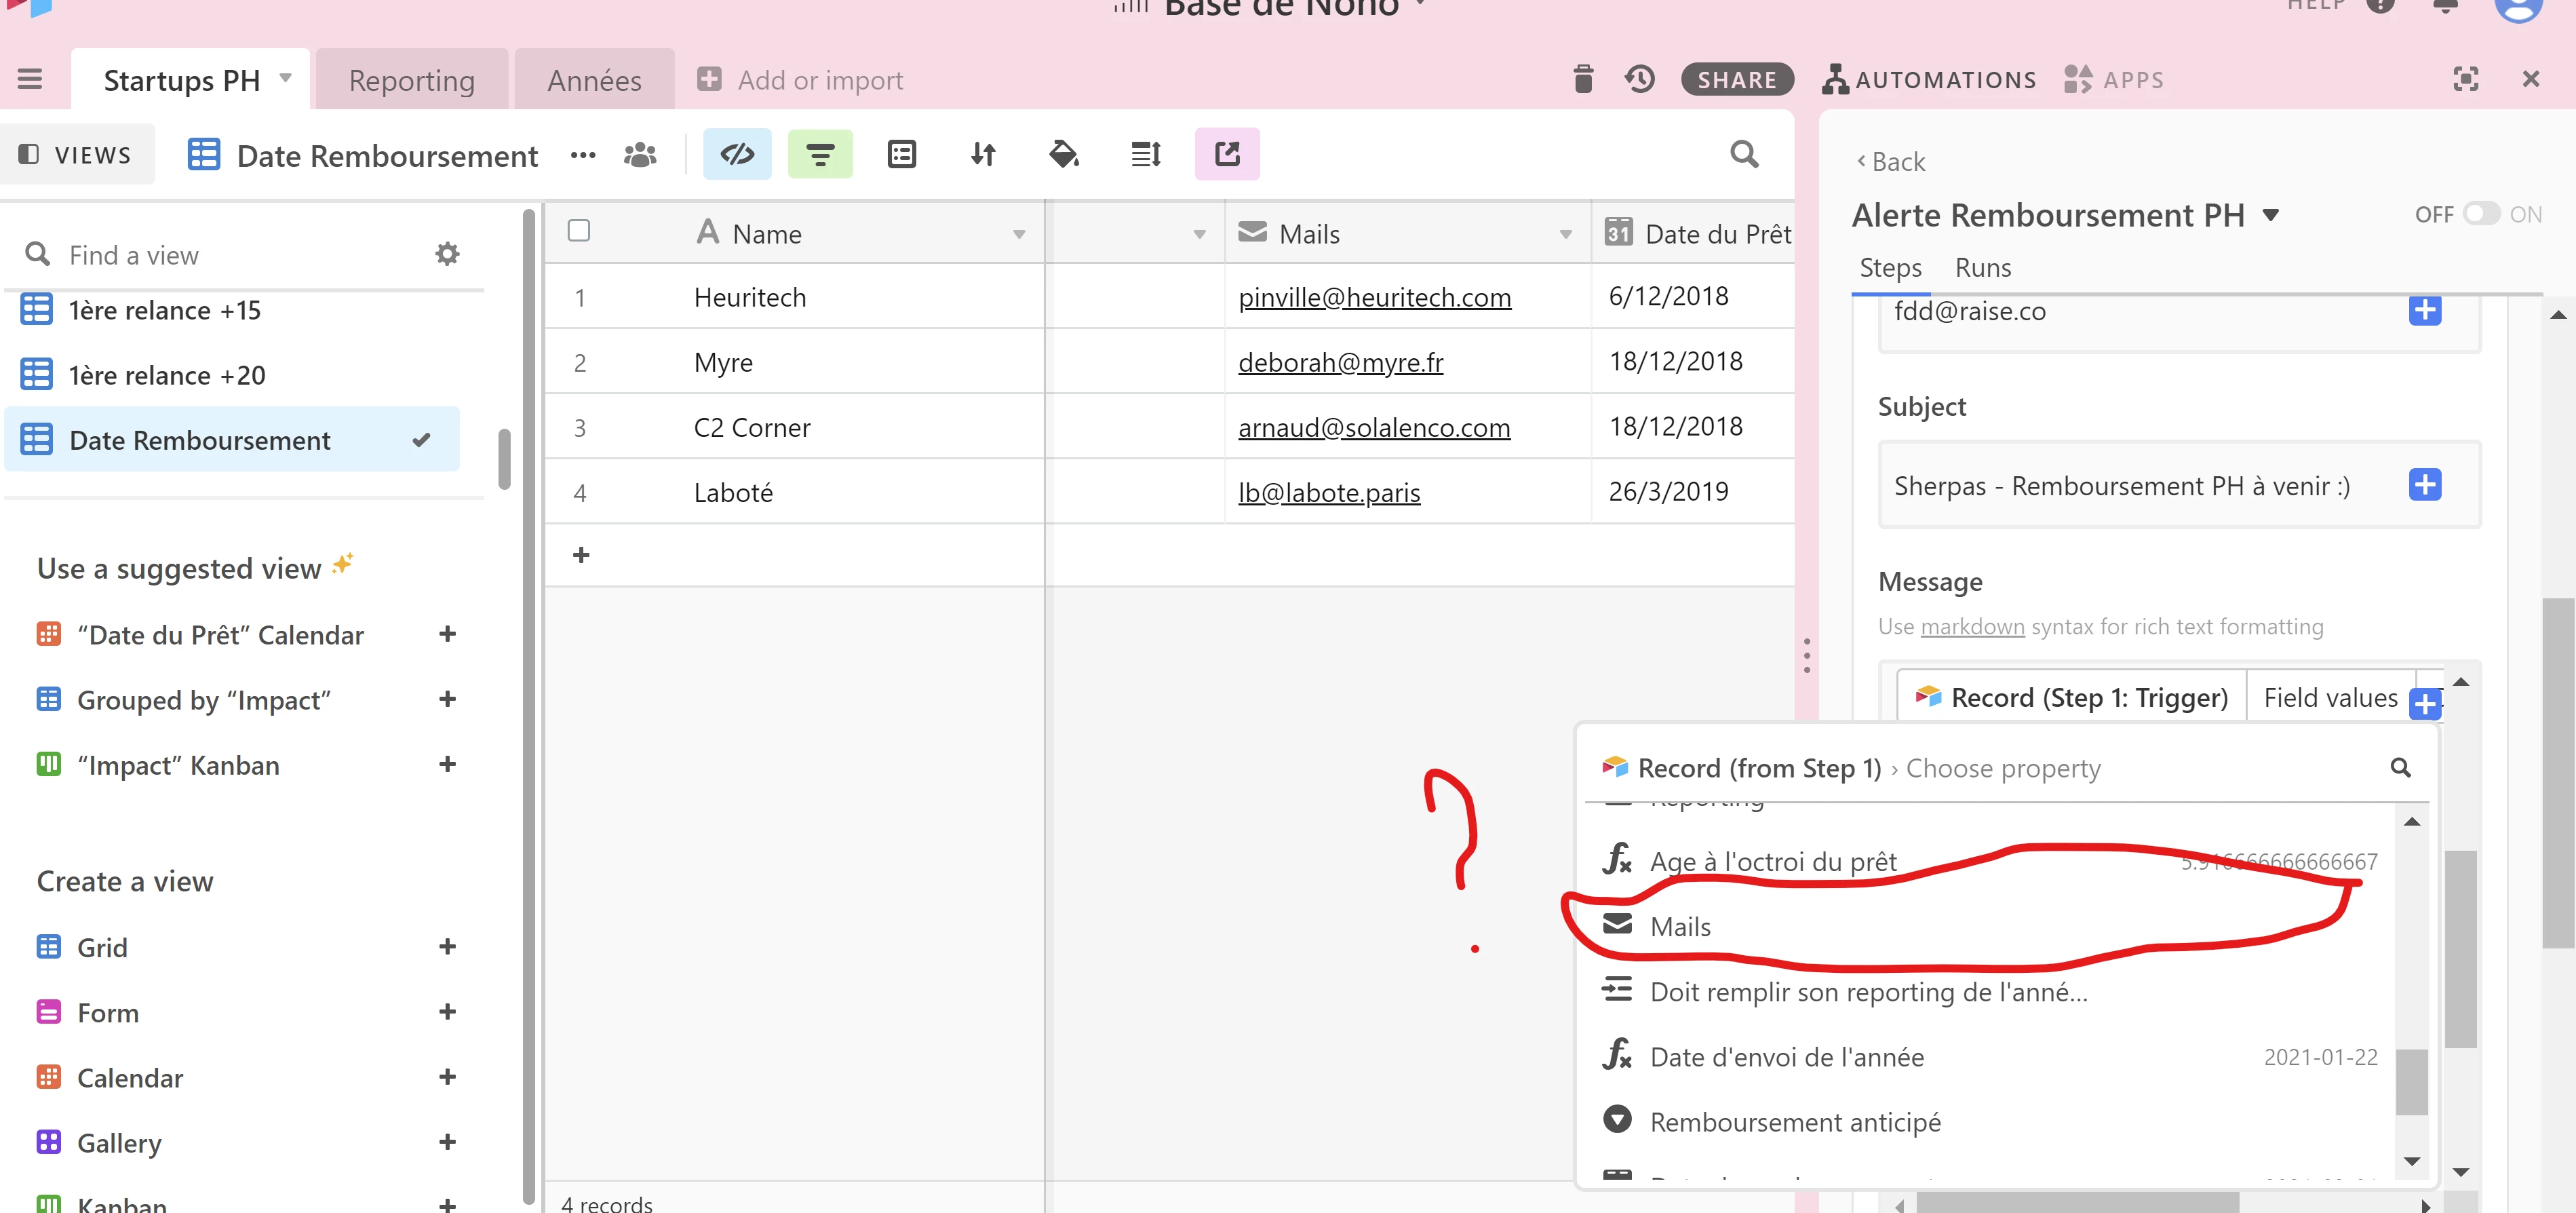
Task: Switch to the Années table tab
Action: pyautogui.click(x=594, y=80)
